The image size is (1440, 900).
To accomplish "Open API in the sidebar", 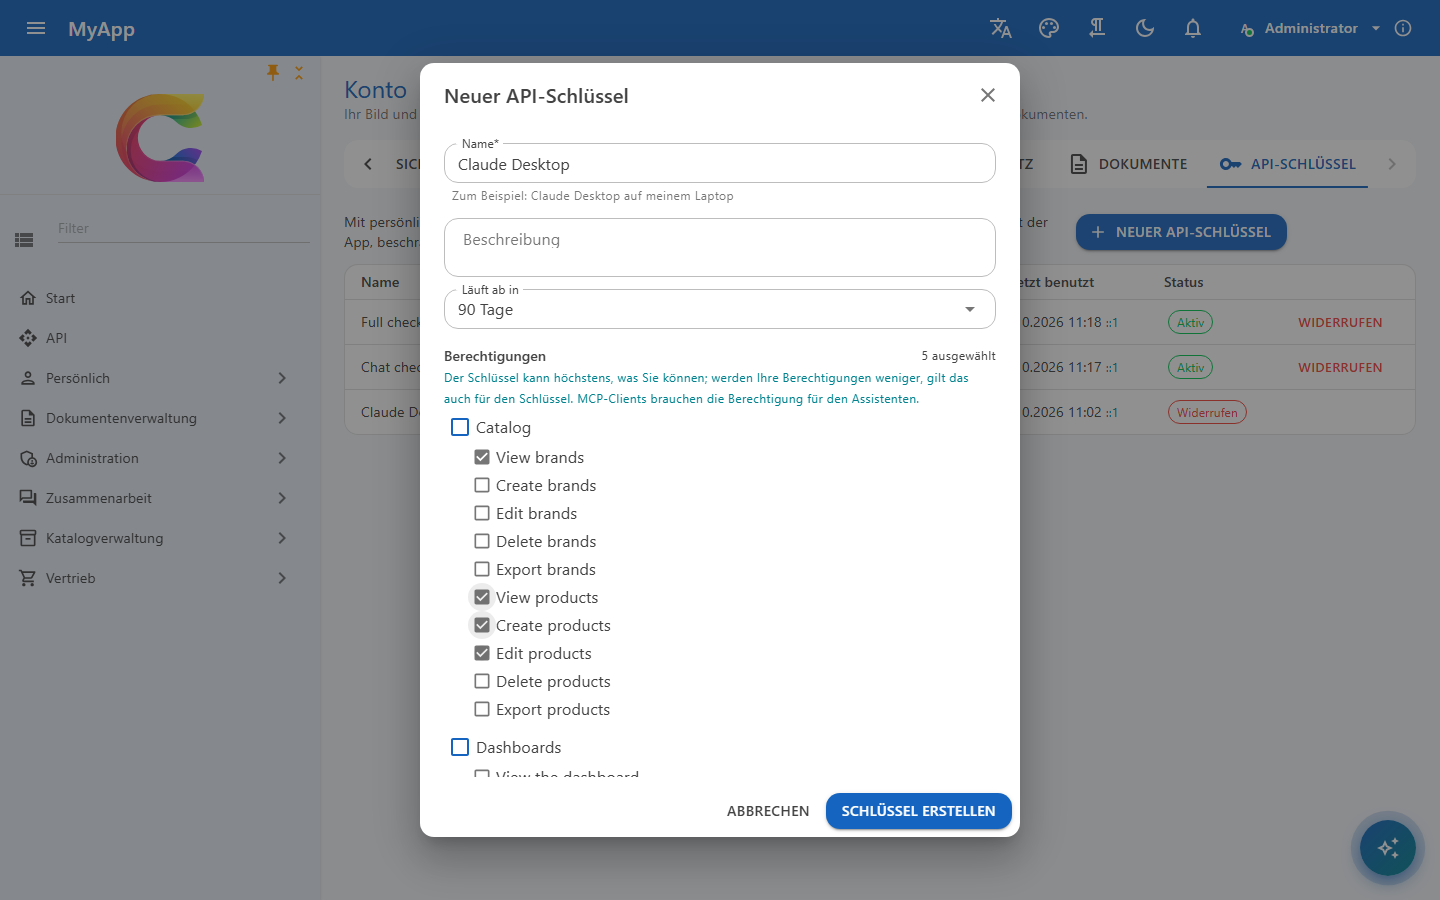I will coord(160,338).
